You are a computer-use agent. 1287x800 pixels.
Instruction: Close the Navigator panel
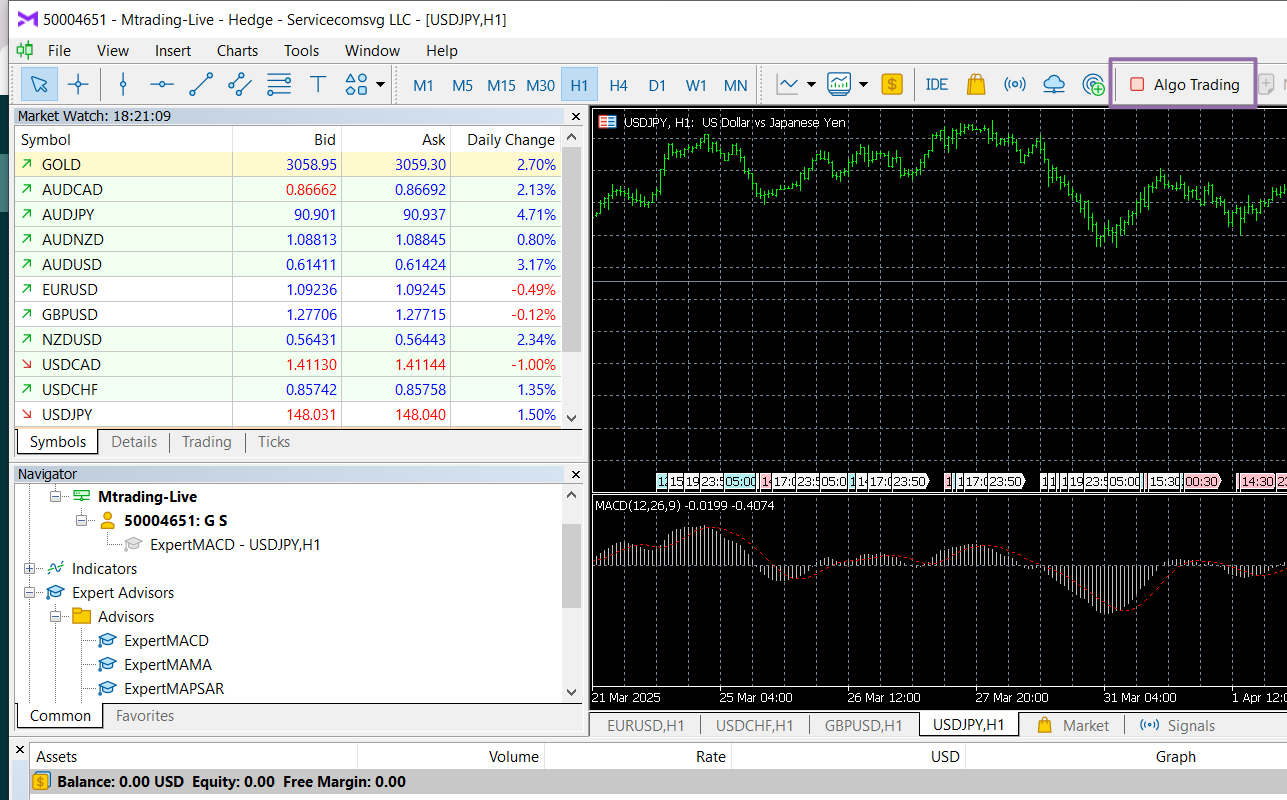(x=574, y=474)
